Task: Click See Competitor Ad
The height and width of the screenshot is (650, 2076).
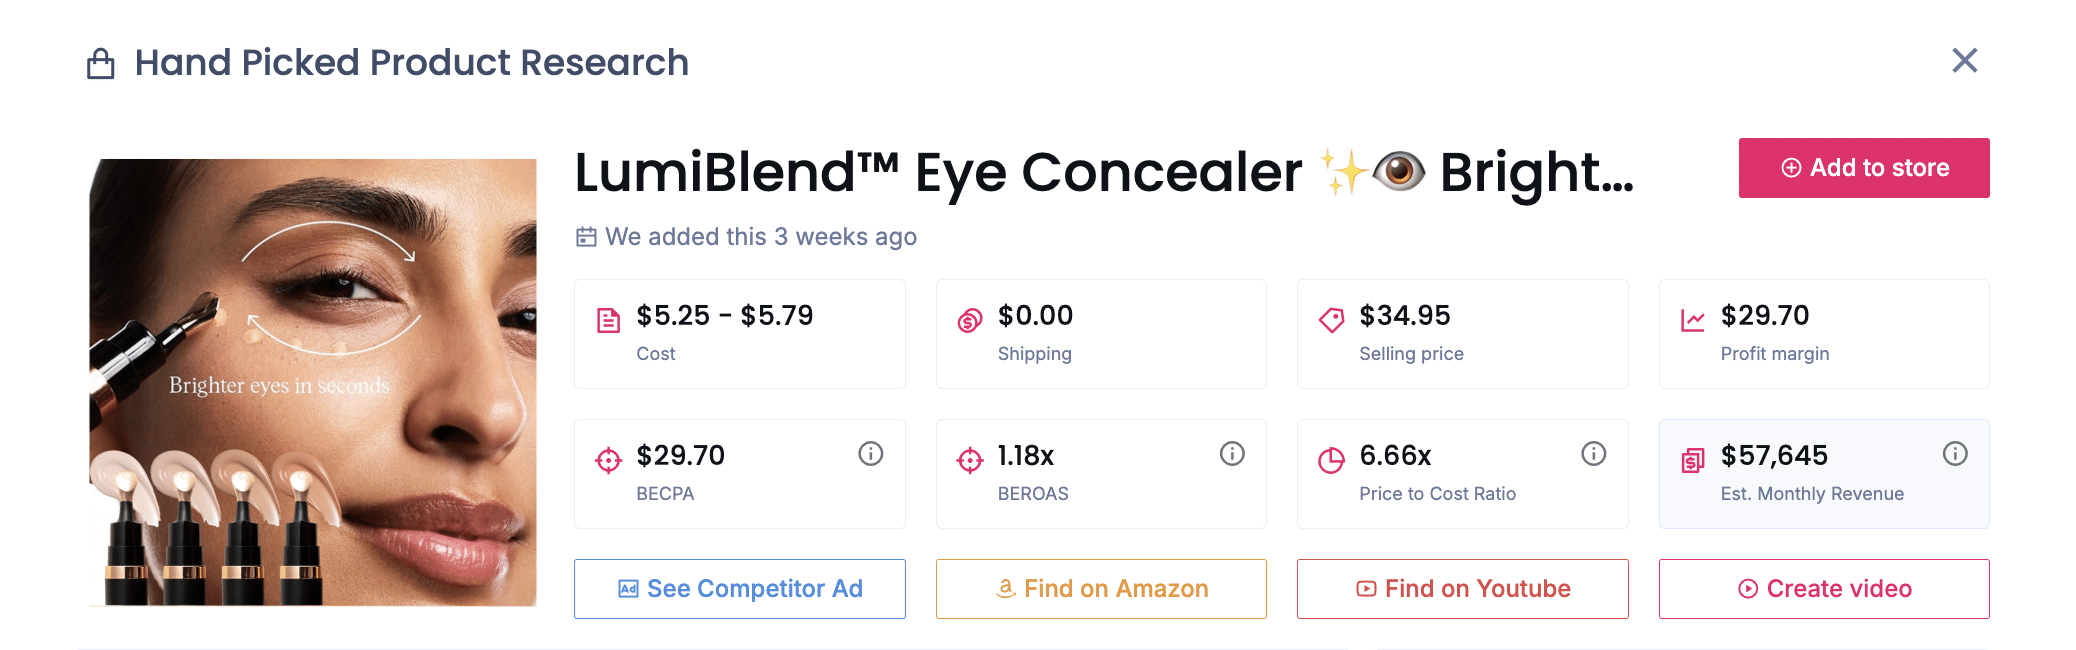Action: click(739, 589)
